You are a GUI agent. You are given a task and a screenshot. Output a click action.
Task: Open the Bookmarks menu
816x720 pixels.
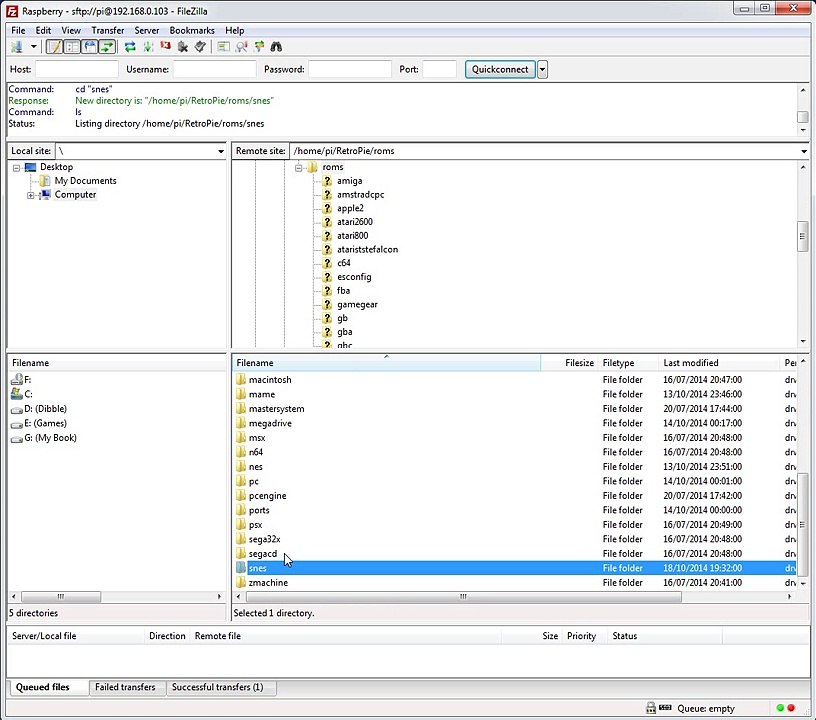[x=192, y=30]
